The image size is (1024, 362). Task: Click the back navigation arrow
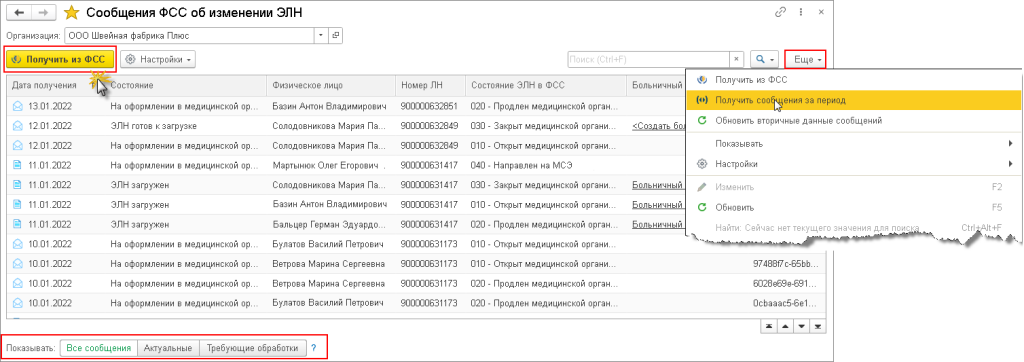[x=19, y=12]
